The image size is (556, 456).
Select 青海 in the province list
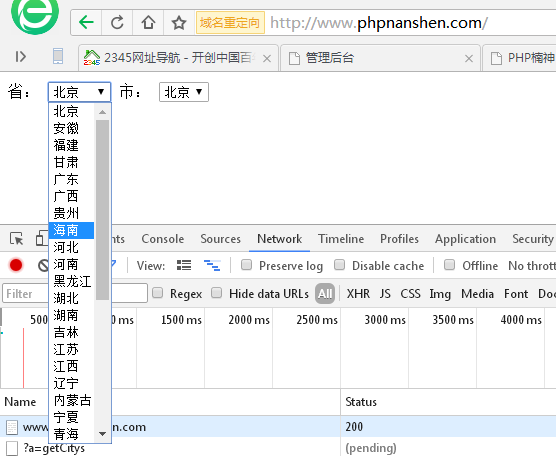click(72, 434)
